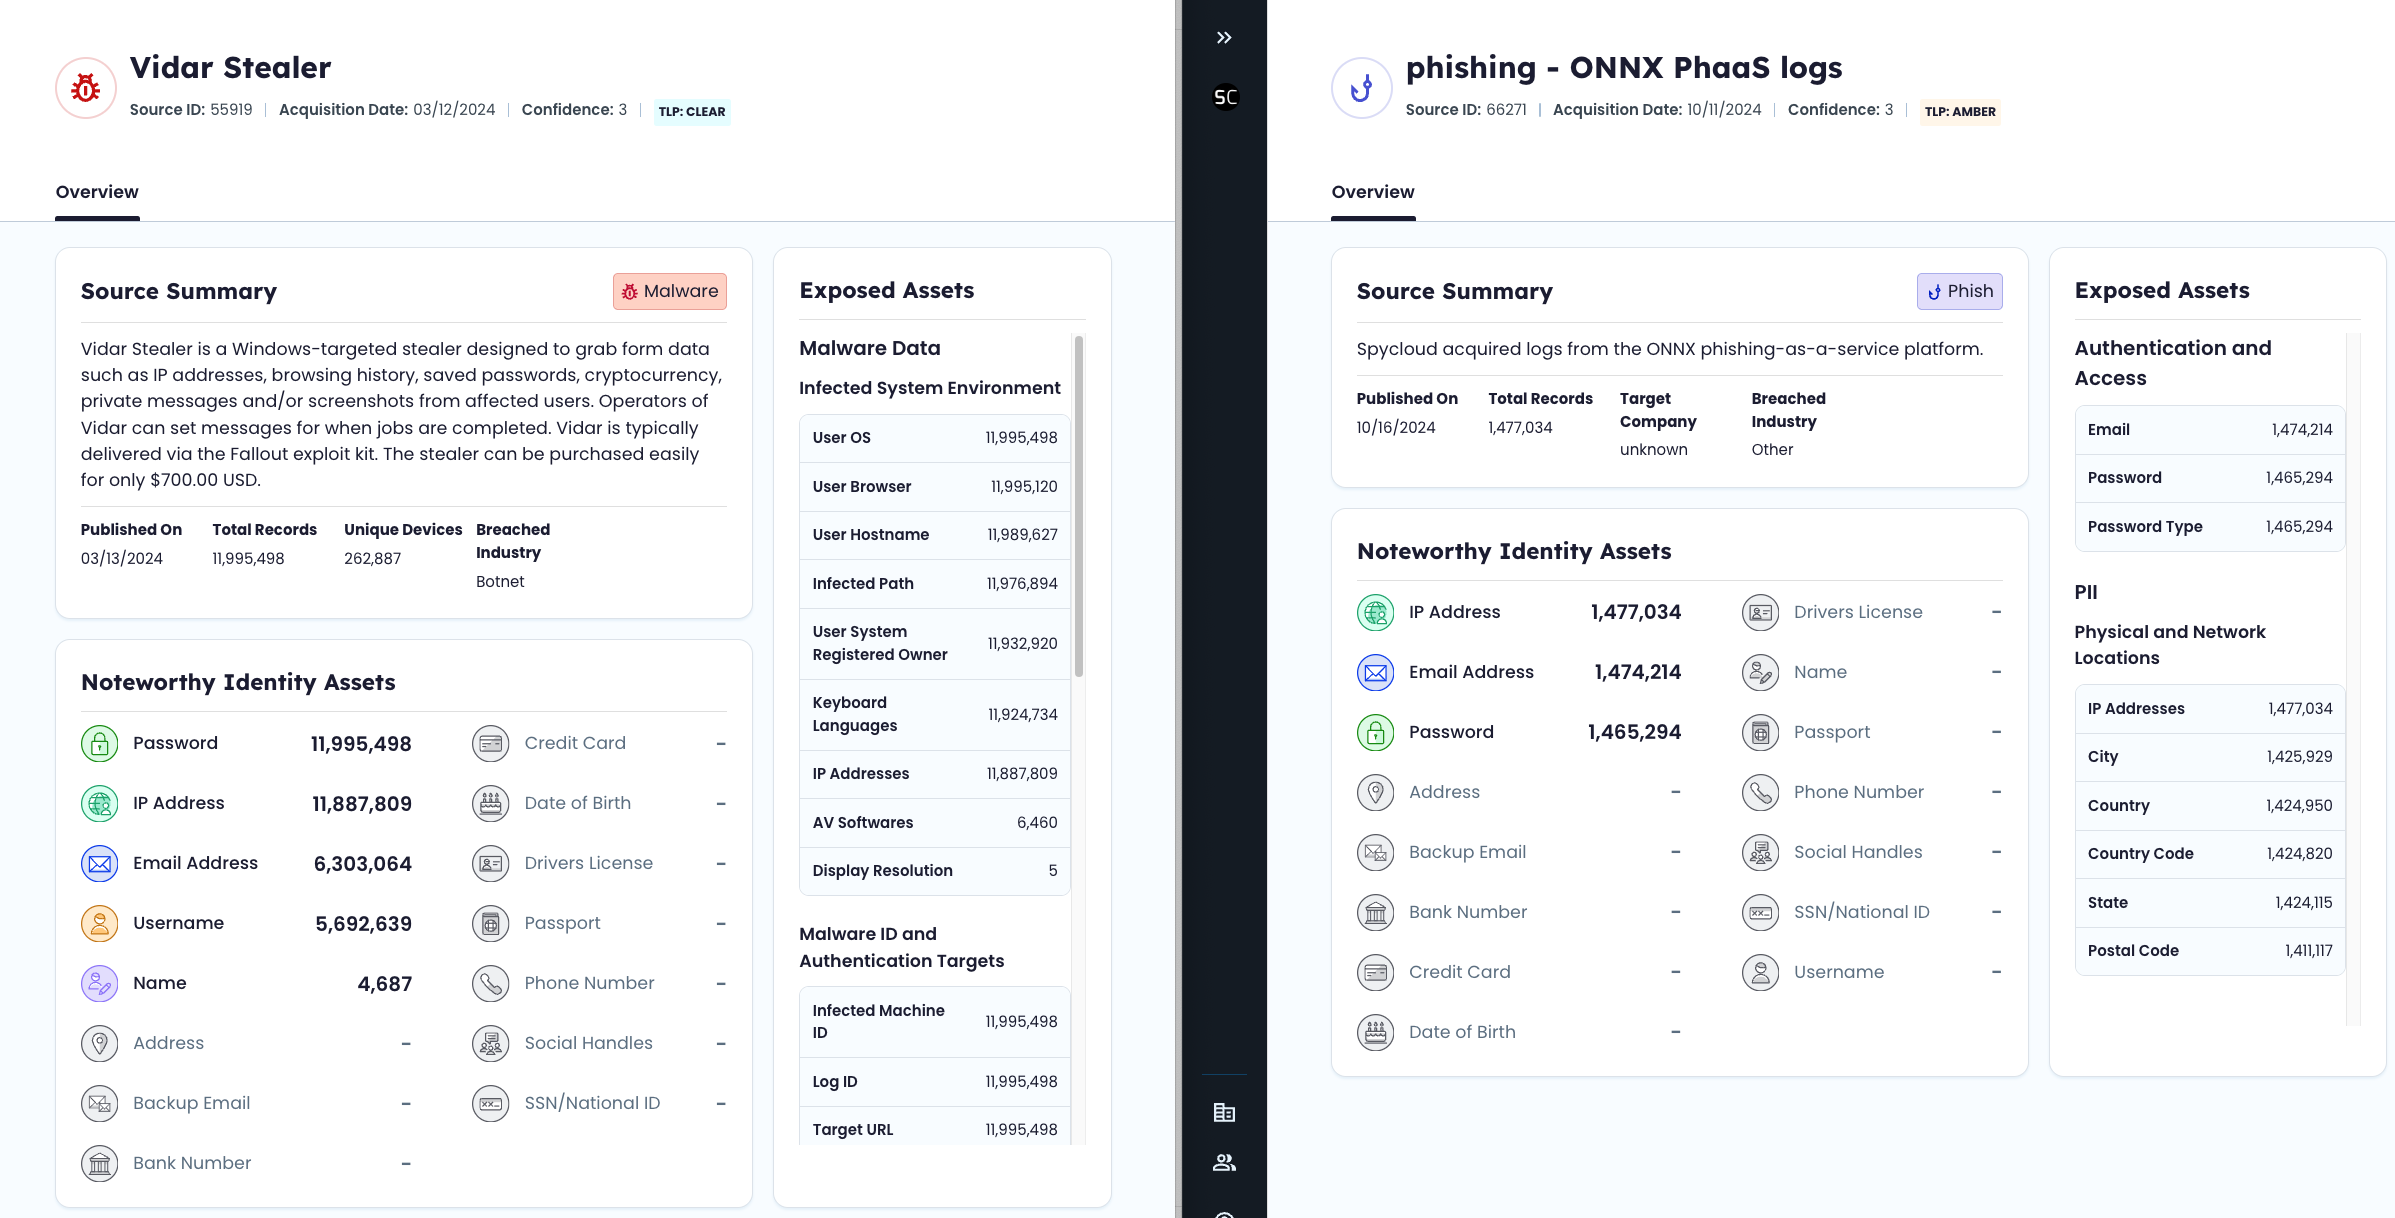Select the ONNX PhaaS Overview tab
Viewport: 2395px width, 1218px height.
(1372, 192)
